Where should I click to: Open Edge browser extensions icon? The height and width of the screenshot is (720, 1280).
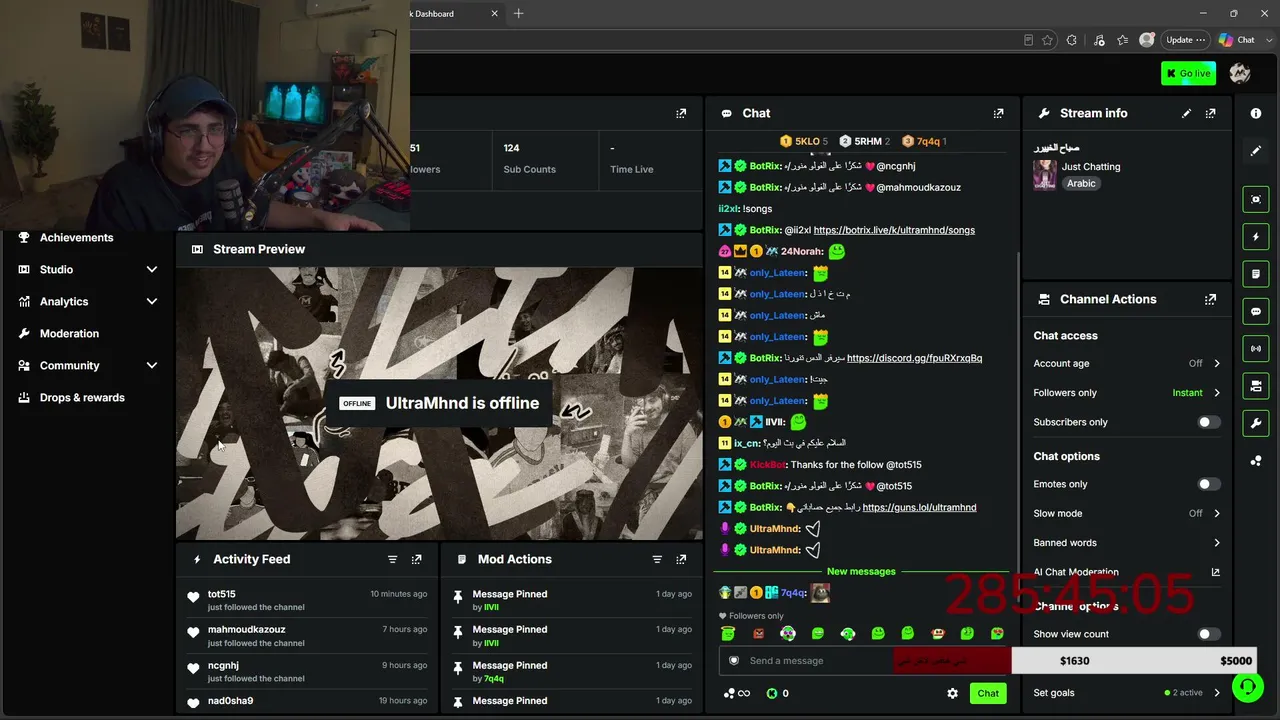coord(1072,40)
